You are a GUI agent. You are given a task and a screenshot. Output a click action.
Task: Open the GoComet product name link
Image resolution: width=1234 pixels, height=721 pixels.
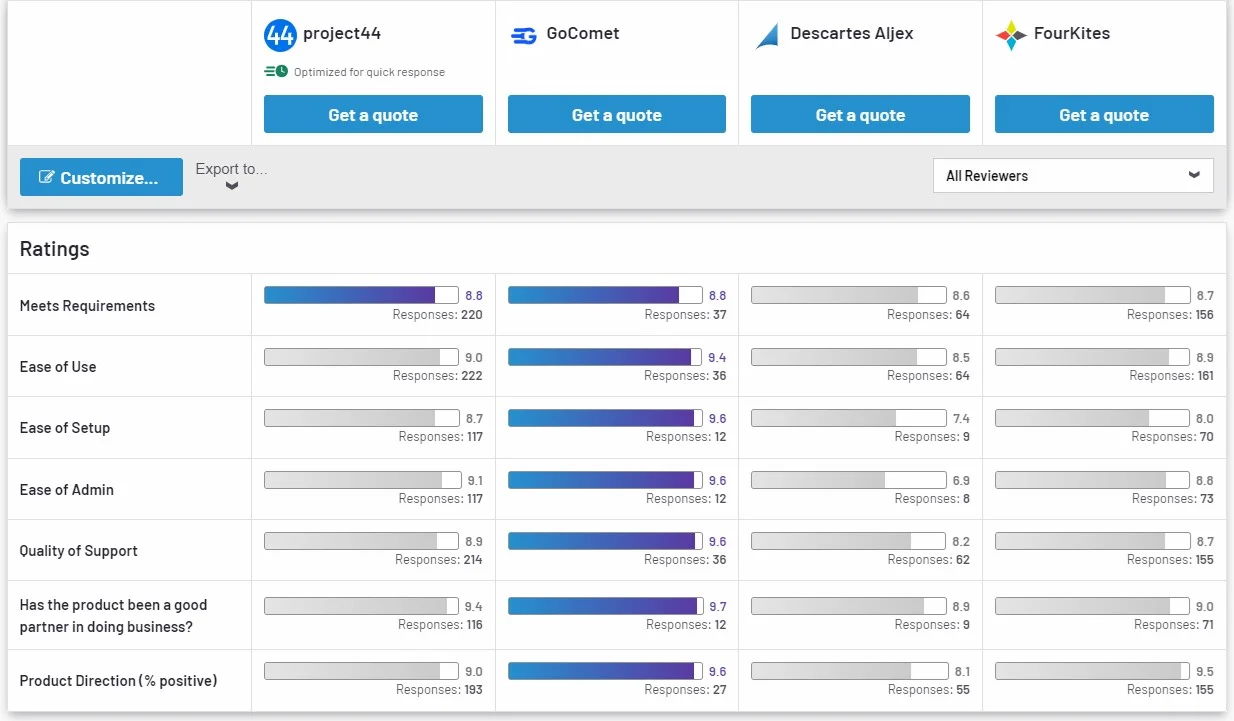pos(583,33)
